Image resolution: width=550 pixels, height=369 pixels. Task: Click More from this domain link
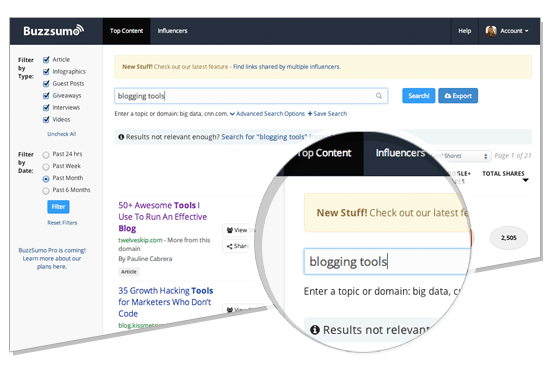coord(164,244)
